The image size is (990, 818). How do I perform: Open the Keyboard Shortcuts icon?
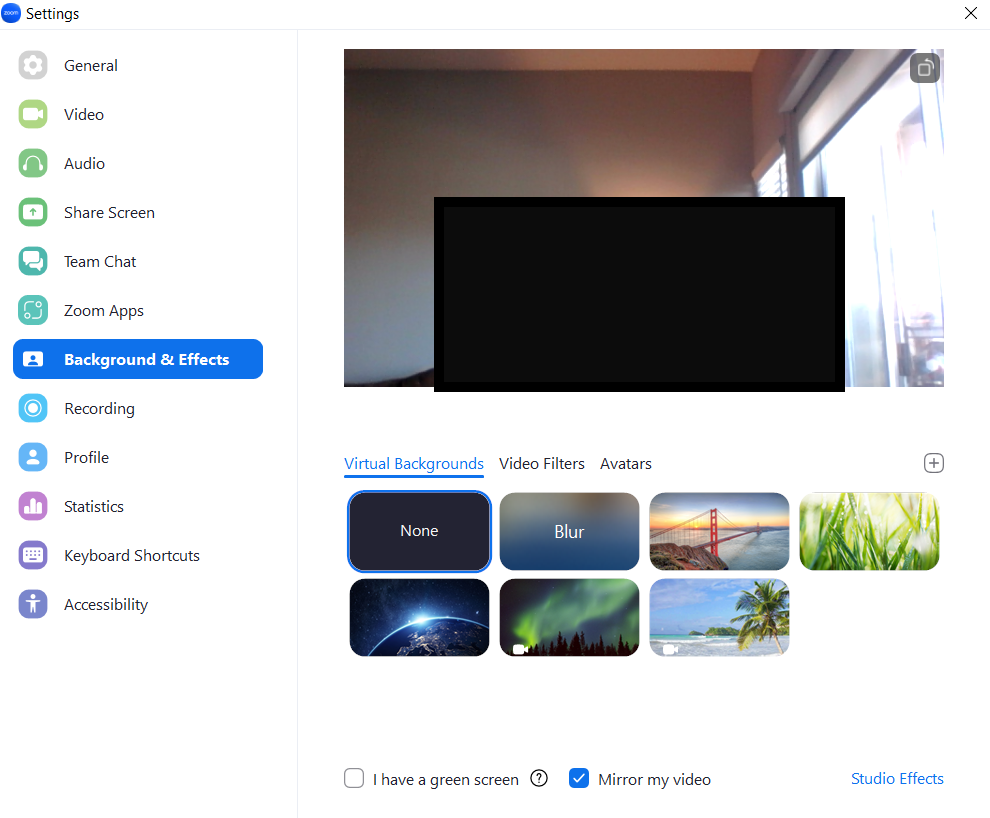click(x=33, y=555)
